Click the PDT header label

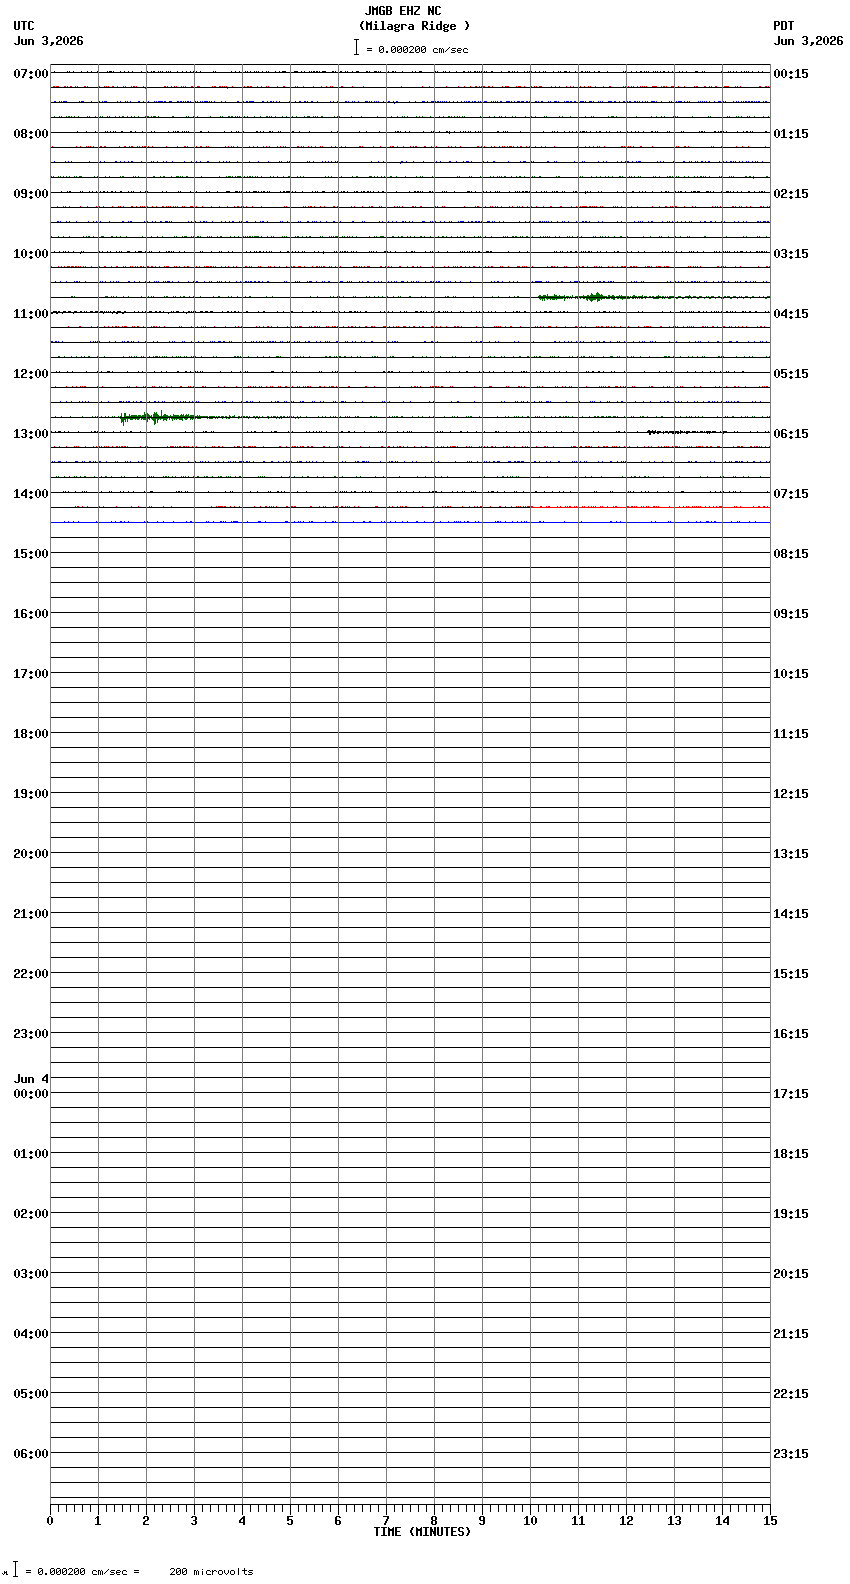tap(784, 26)
